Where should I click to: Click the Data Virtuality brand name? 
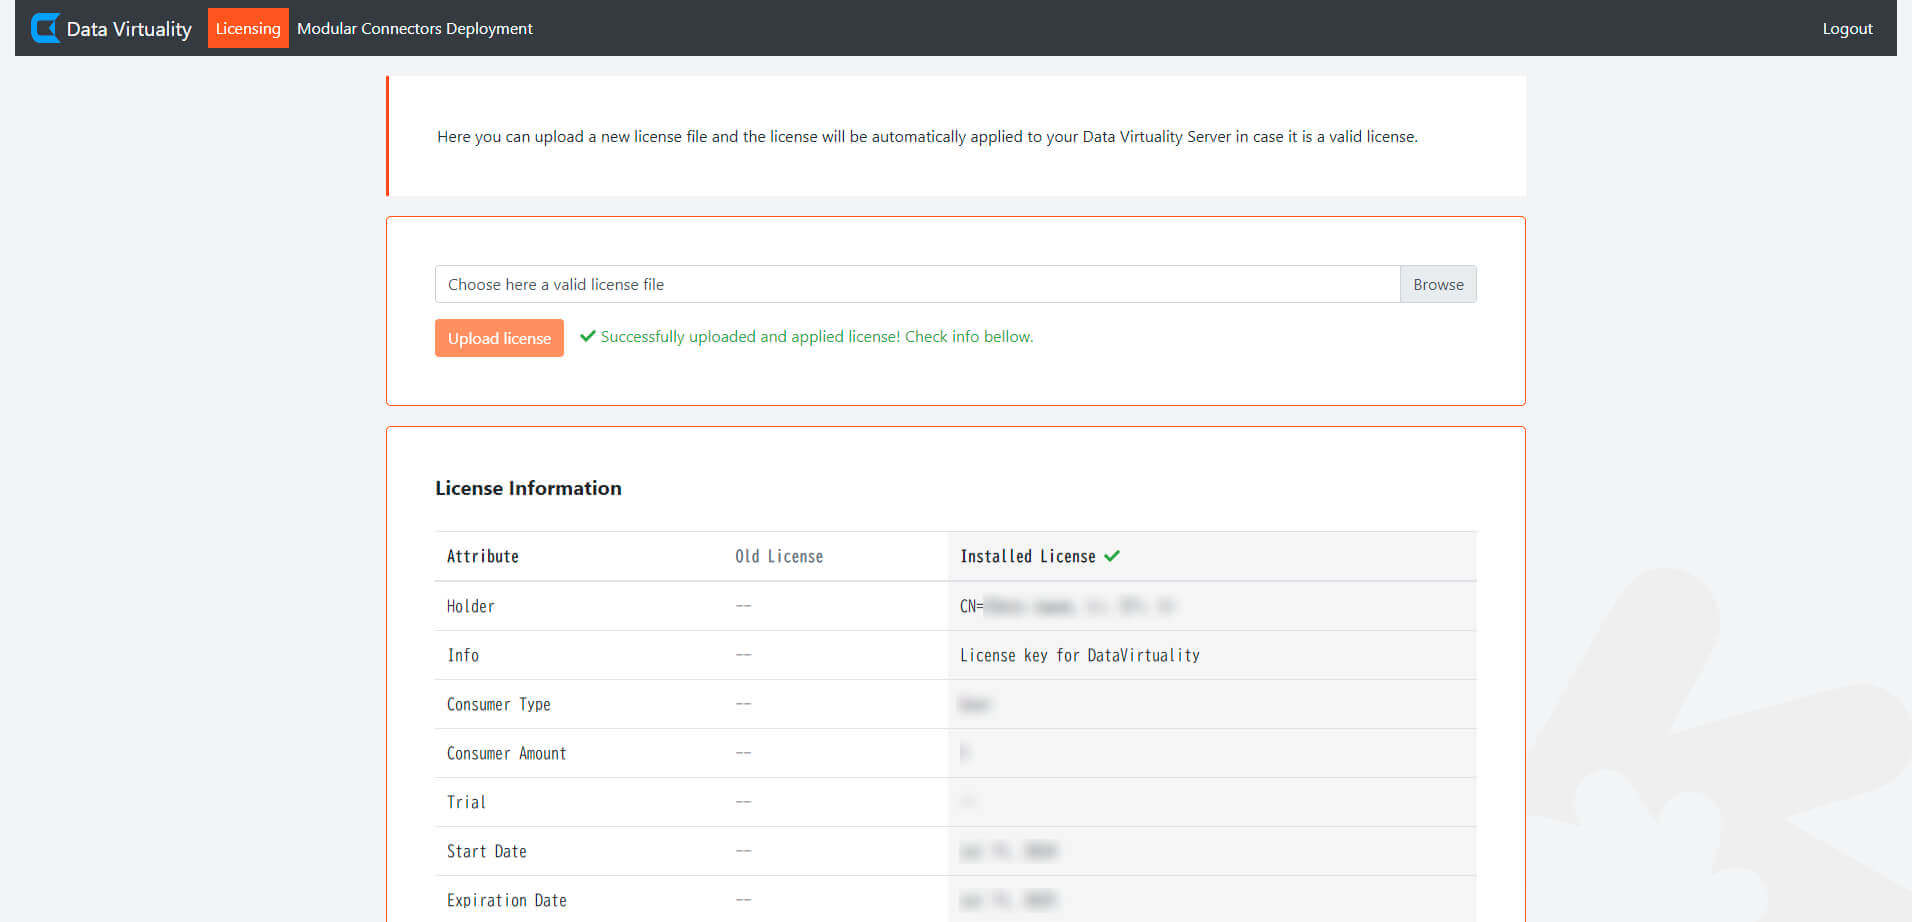tap(129, 29)
